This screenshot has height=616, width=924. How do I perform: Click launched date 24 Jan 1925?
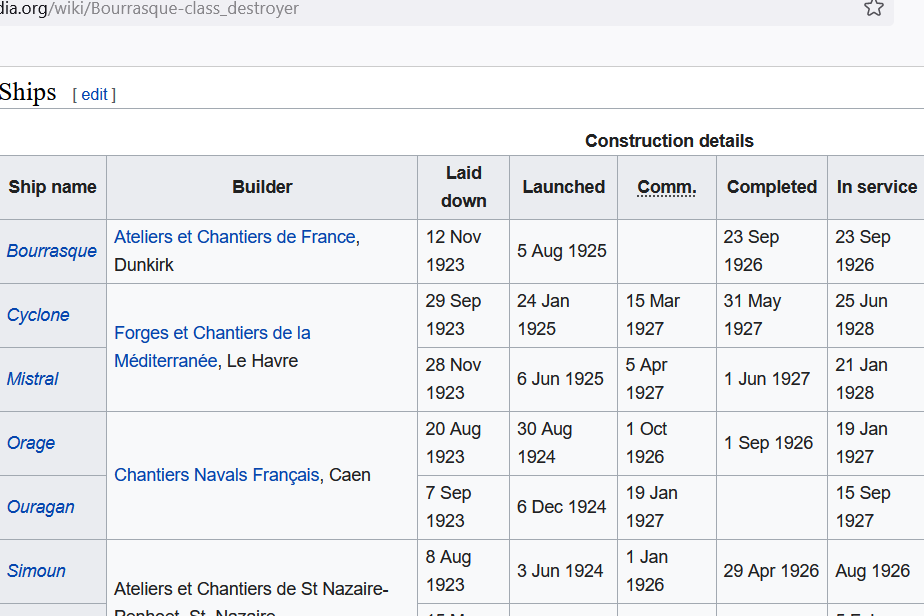pos(543,315)
